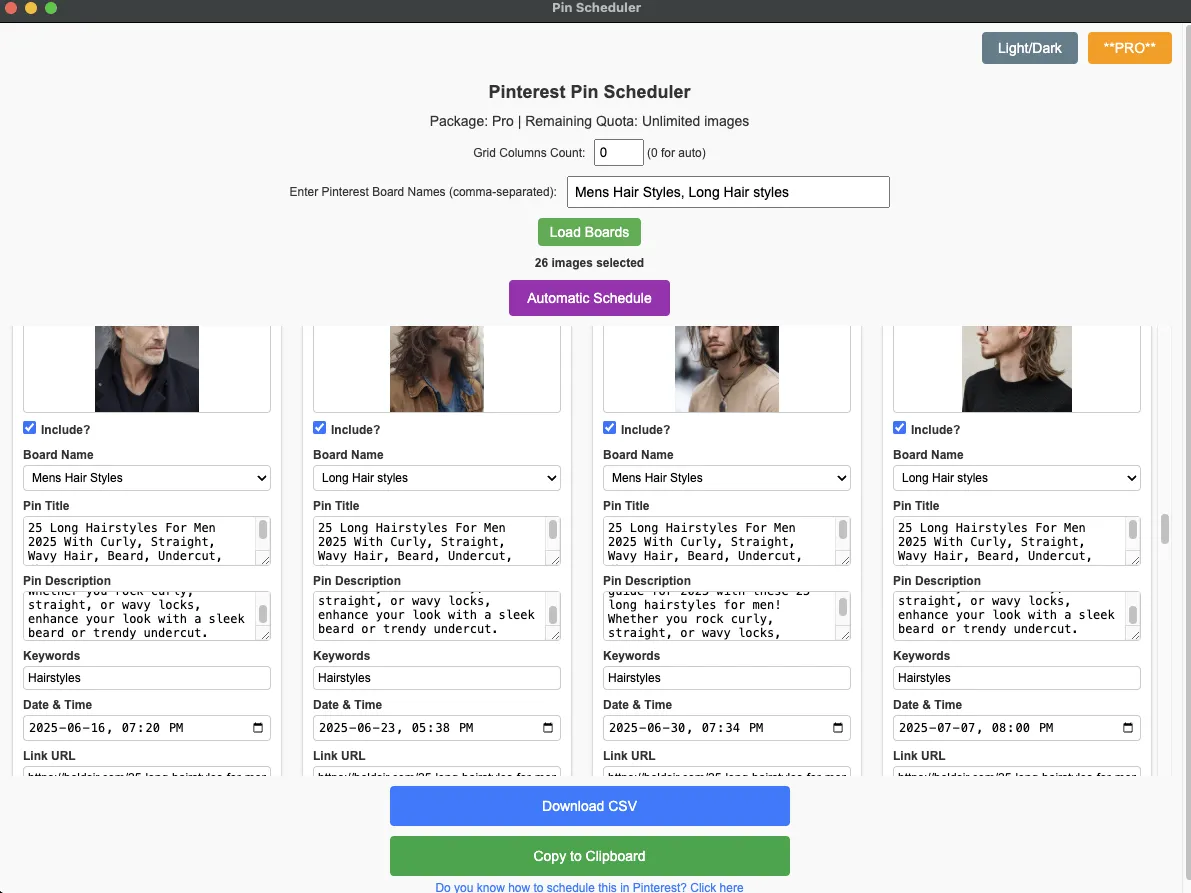The image size is (1191, 893).
Task: Download CSV of scheduled pins
Action: tap(589, 806)
